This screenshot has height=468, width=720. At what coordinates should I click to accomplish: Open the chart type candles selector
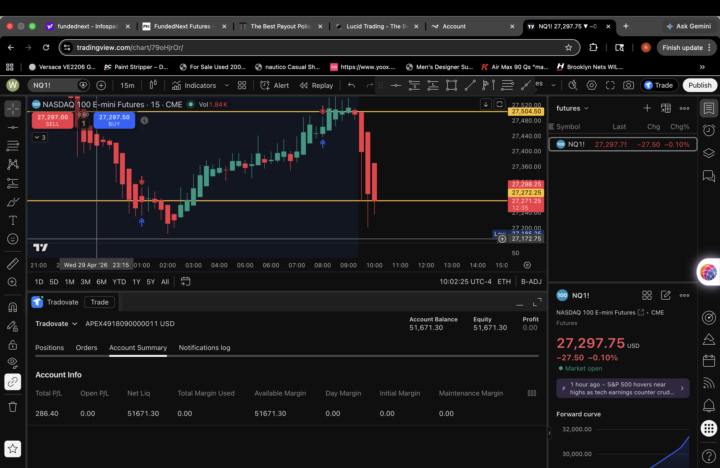(153, 85)
